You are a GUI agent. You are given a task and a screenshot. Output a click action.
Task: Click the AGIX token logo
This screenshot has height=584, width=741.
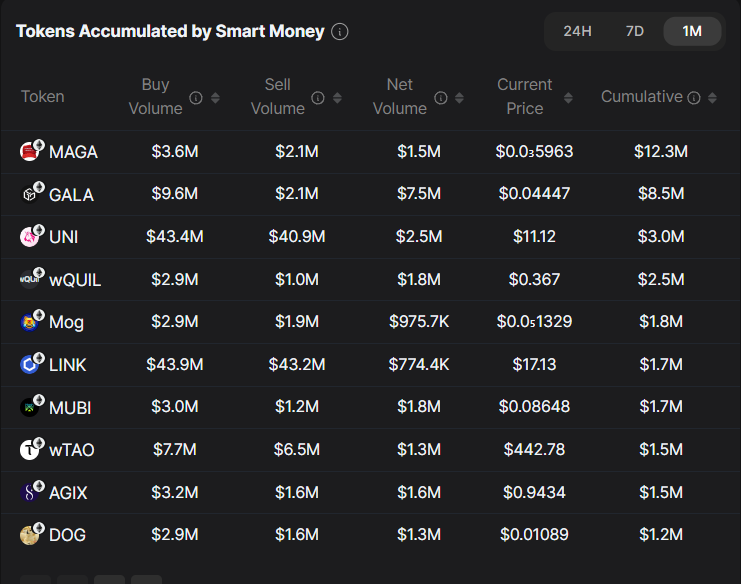(30, 492)
